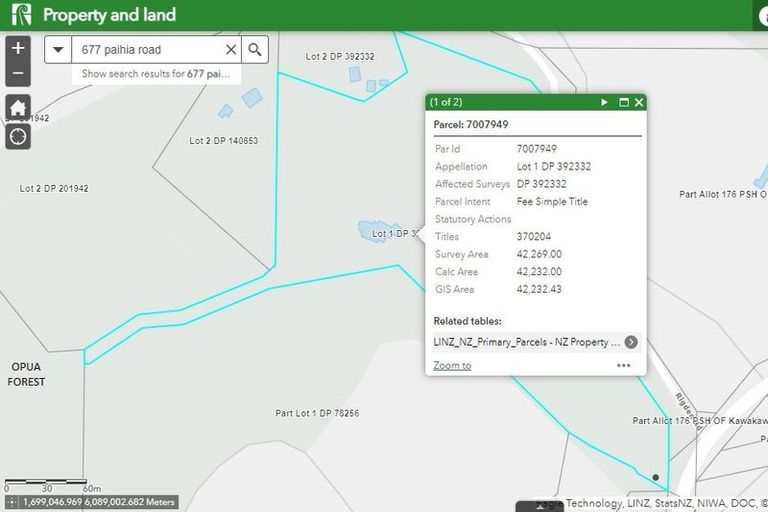The height and width of the screenshot is (512, 768).
Task: Toggle the coordinate display options icon
Action: click(11, 502)
